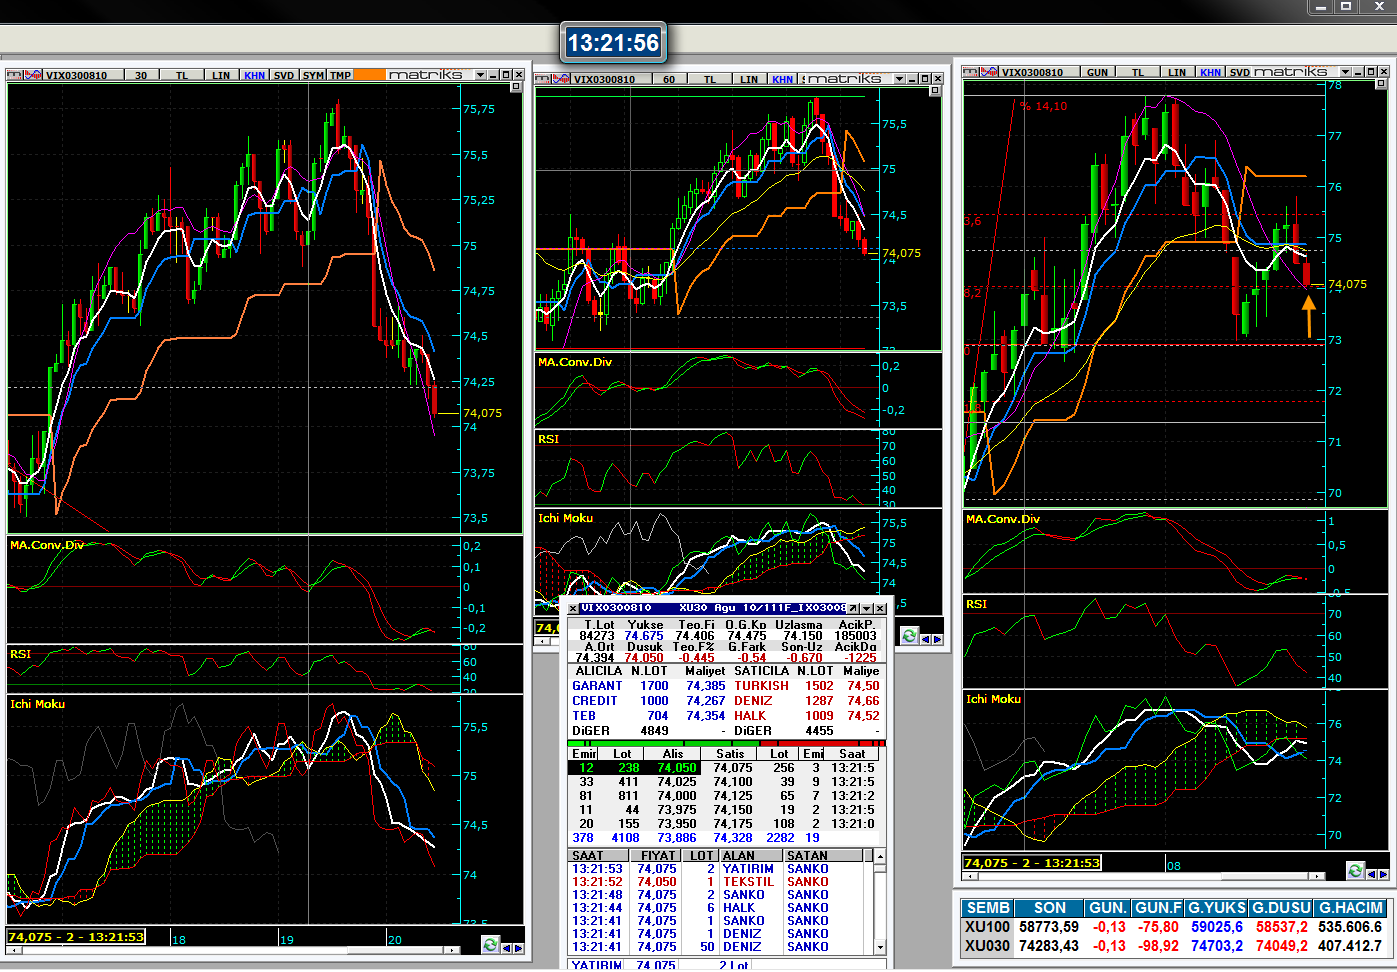The width and height of the screenshot is (1397, 972).
Task: Select the TMP tab in the left chart toolbar
Action: (x=341, y=75)
